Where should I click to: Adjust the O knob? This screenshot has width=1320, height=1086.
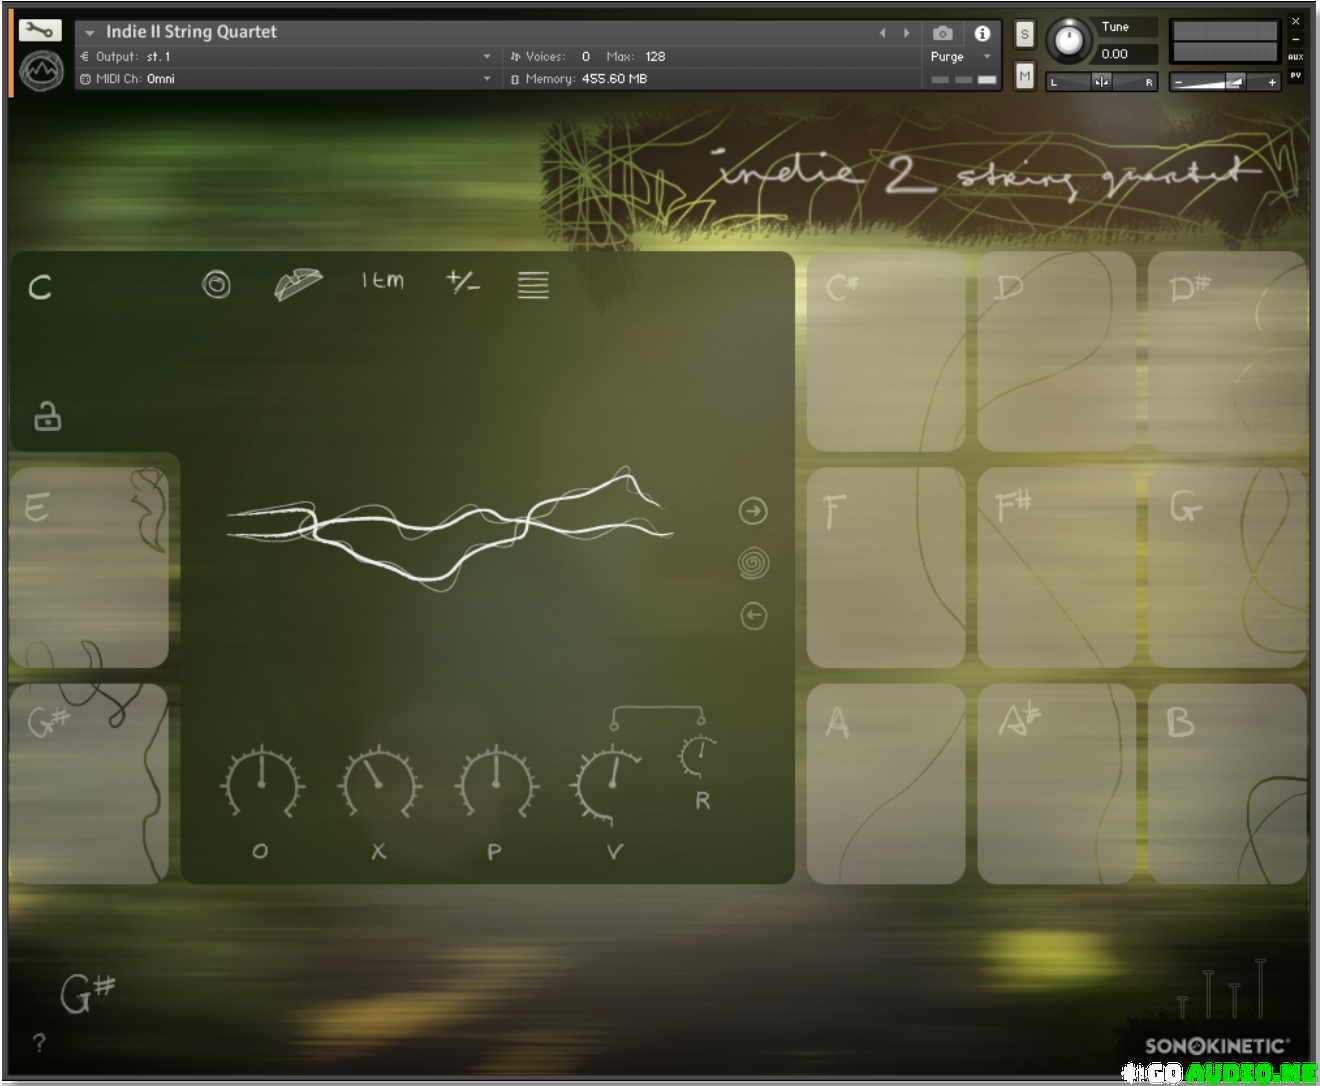(x=261, y=783)
